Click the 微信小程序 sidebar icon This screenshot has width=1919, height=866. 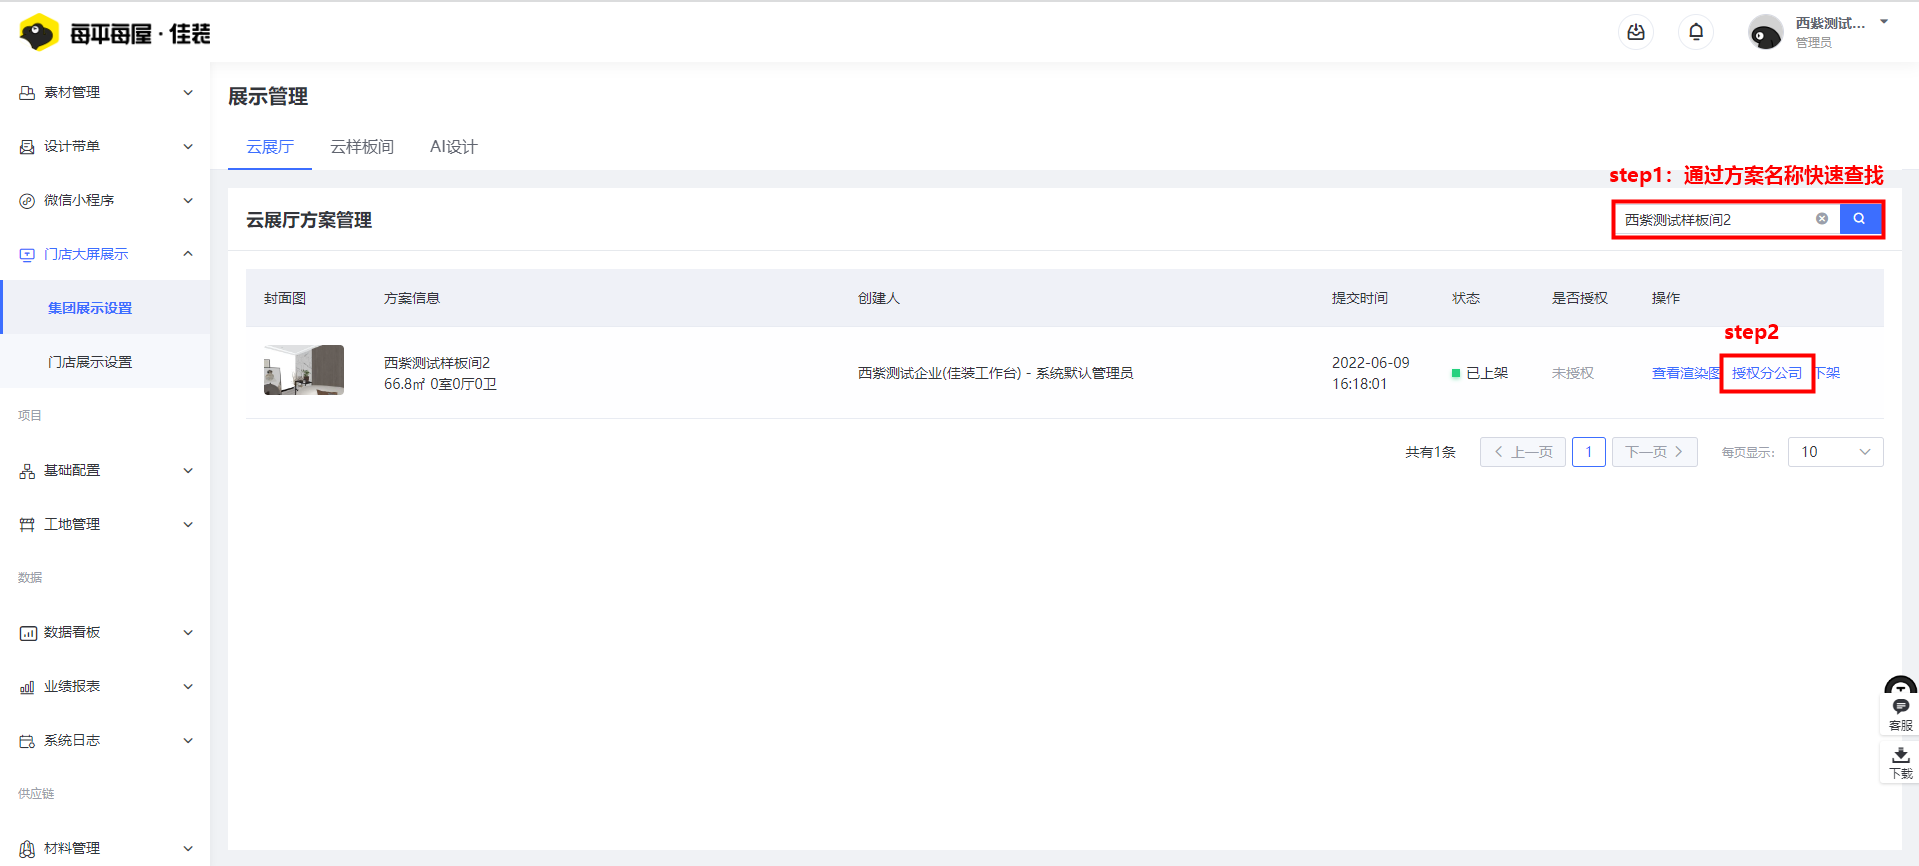coord(27,200)
